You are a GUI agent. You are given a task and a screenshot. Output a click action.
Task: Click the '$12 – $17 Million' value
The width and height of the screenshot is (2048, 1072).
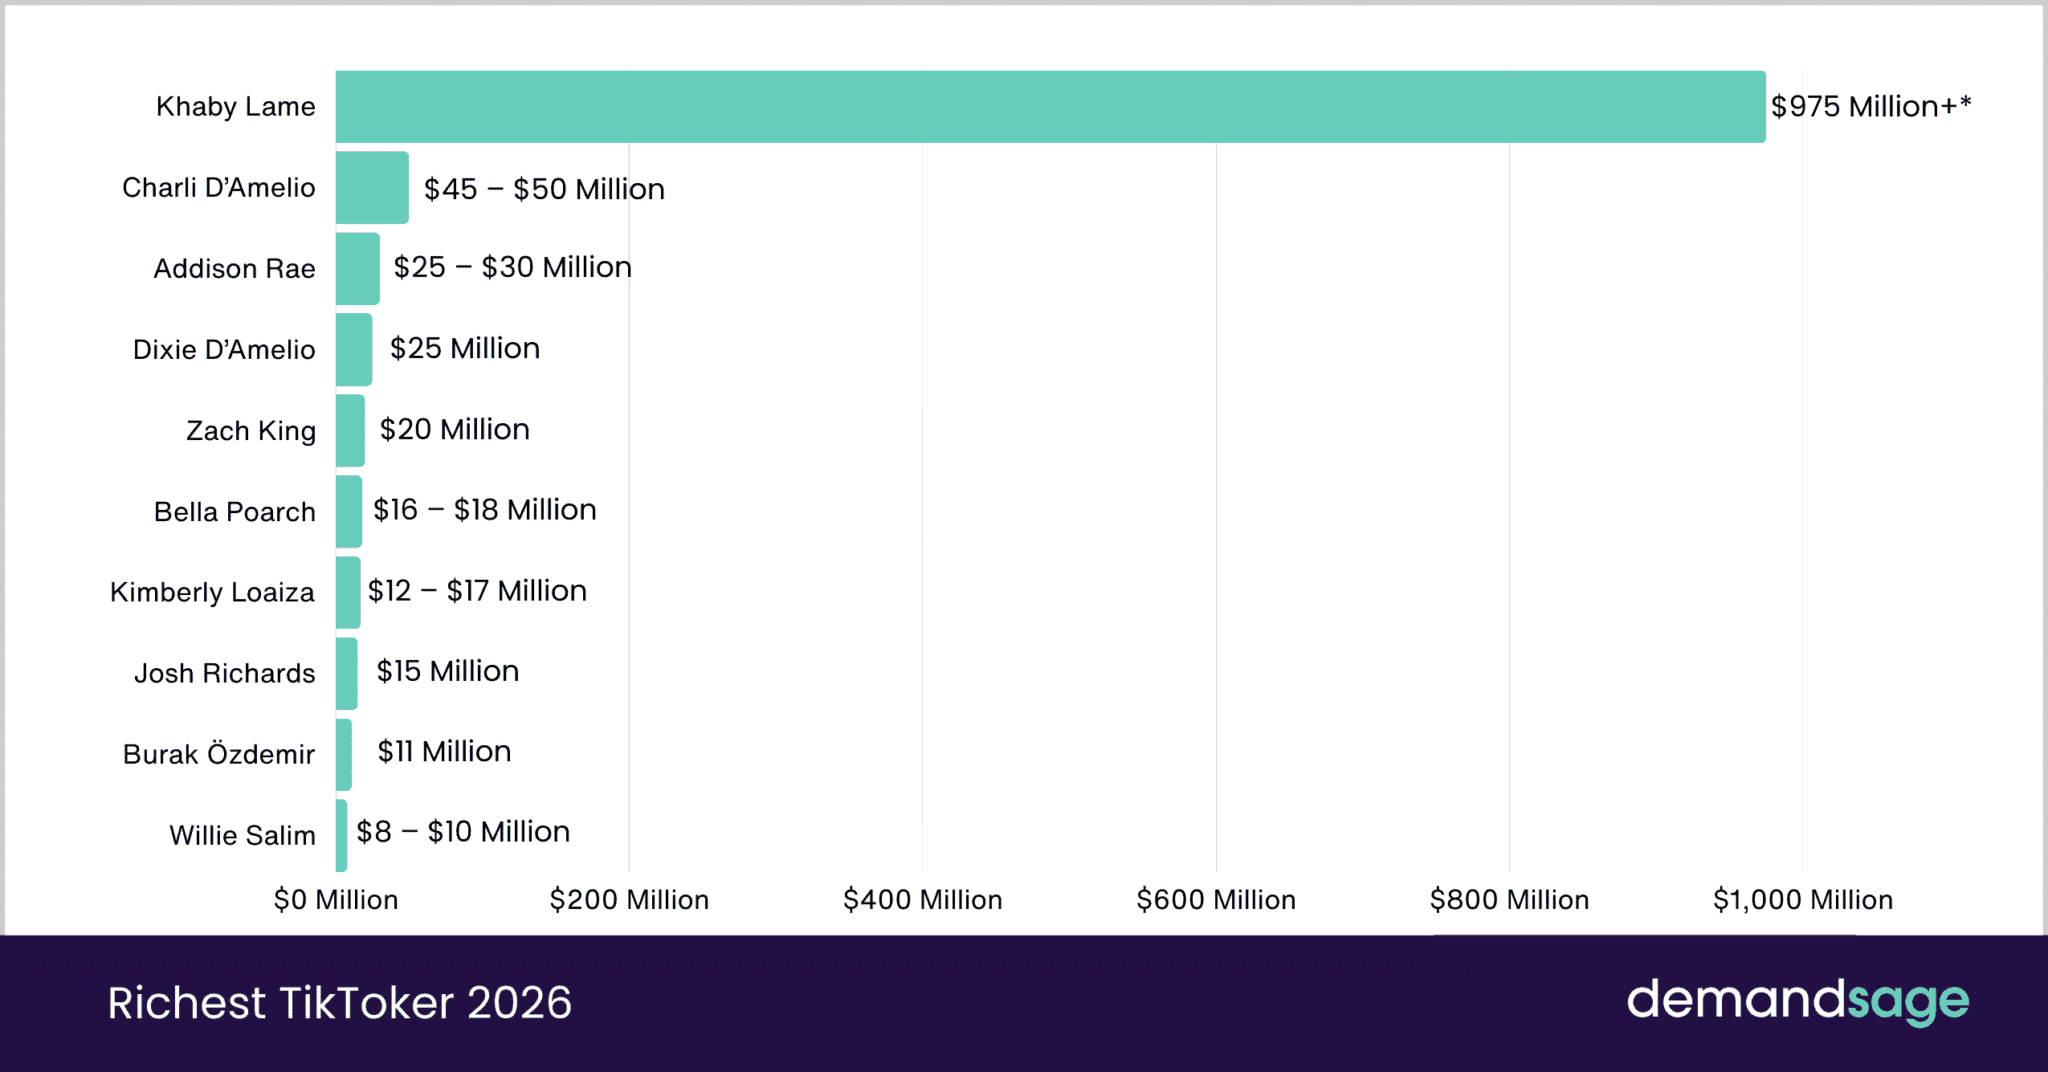(478, 591)
